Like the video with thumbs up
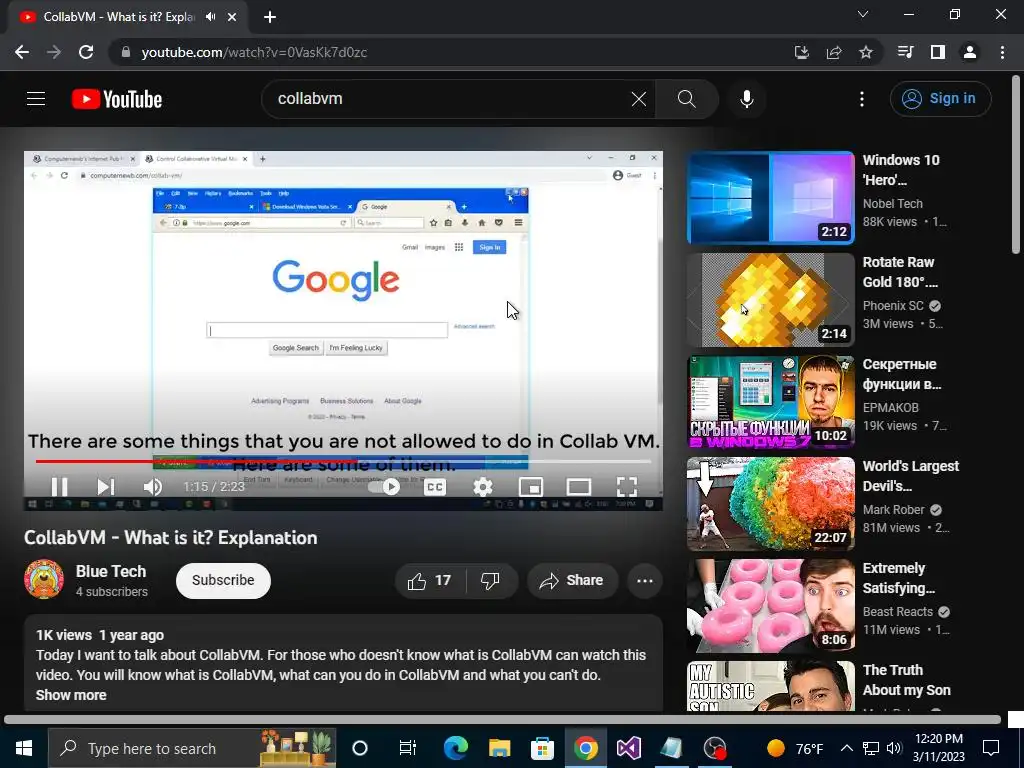The image size is (1024, 768). click(x=429, y=581)
